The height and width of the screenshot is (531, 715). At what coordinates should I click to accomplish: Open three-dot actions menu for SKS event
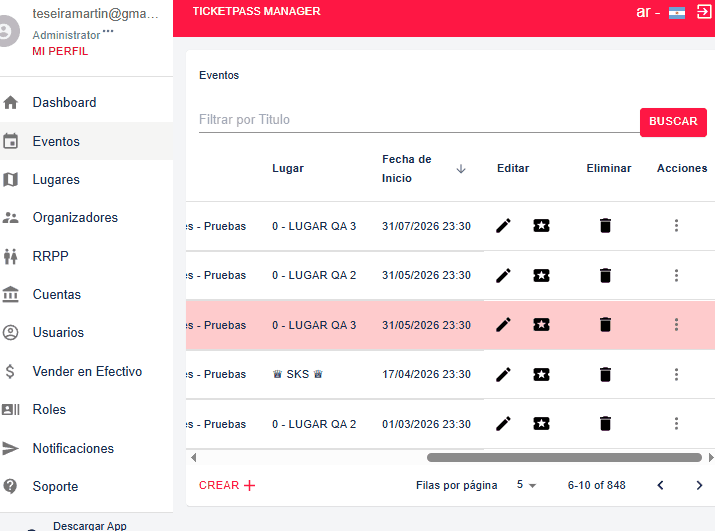[676, 374]
